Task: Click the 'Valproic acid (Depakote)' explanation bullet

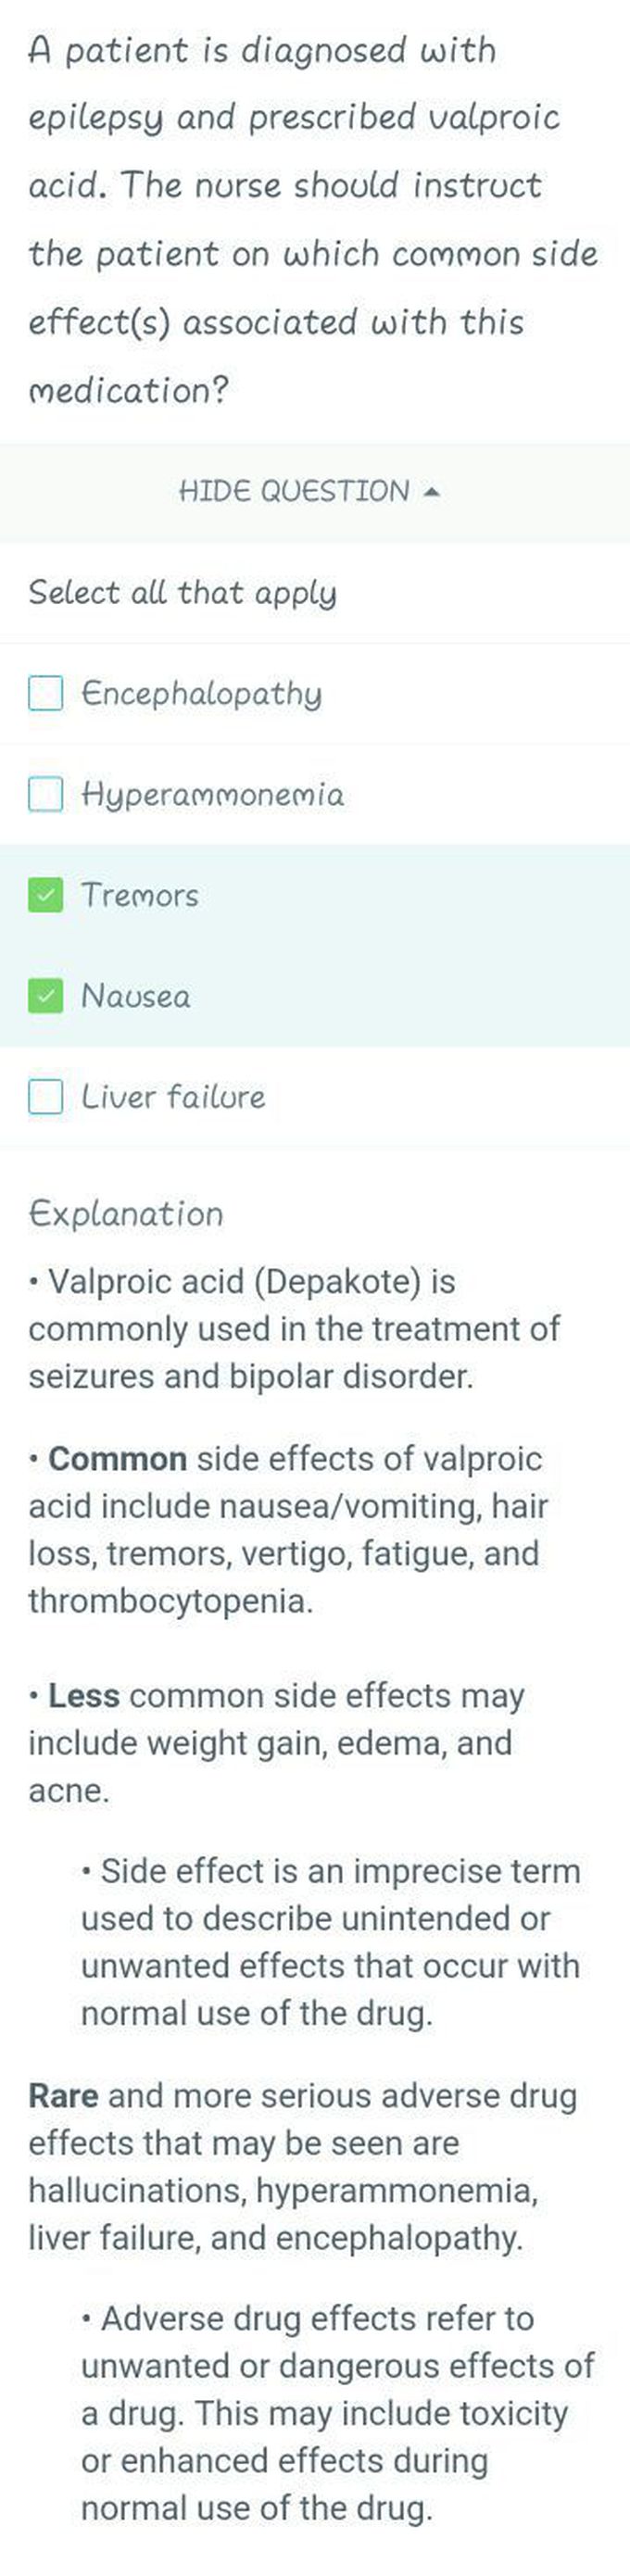Action: [294, 1329]
